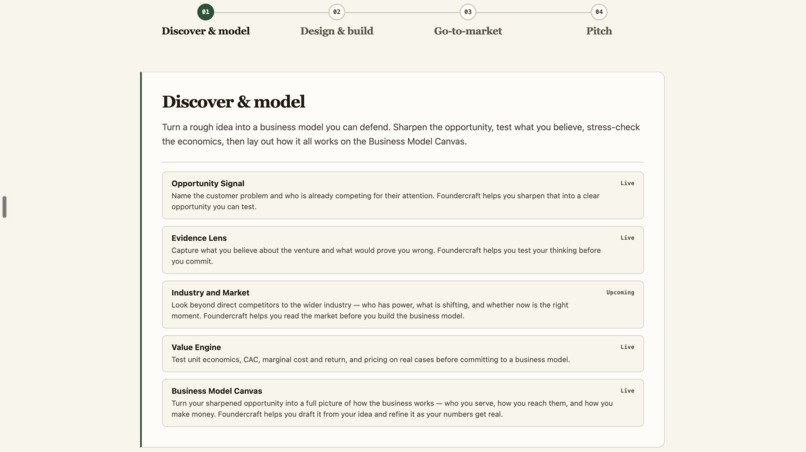This screenshot has width=806, height=452.
Task: Select step 03 circle marker
Action: [x=468, y=12]
